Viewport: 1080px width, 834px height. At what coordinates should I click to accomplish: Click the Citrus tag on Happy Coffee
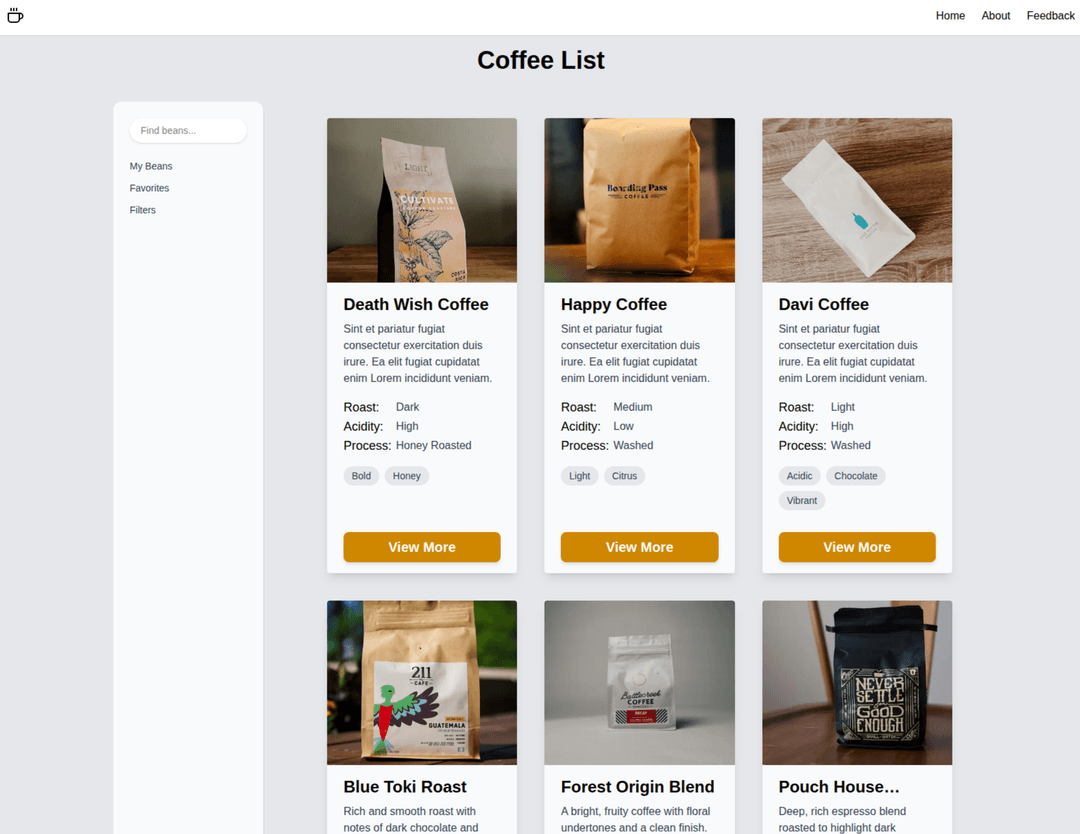tap(624, 476)
